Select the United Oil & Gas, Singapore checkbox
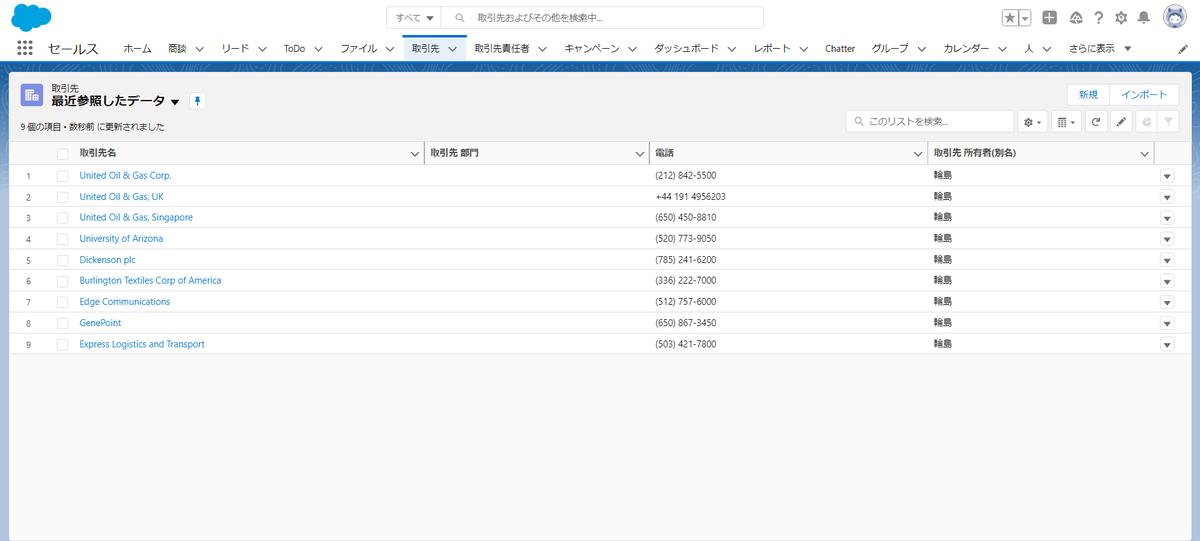1200x541 pixels. point(63,218)
